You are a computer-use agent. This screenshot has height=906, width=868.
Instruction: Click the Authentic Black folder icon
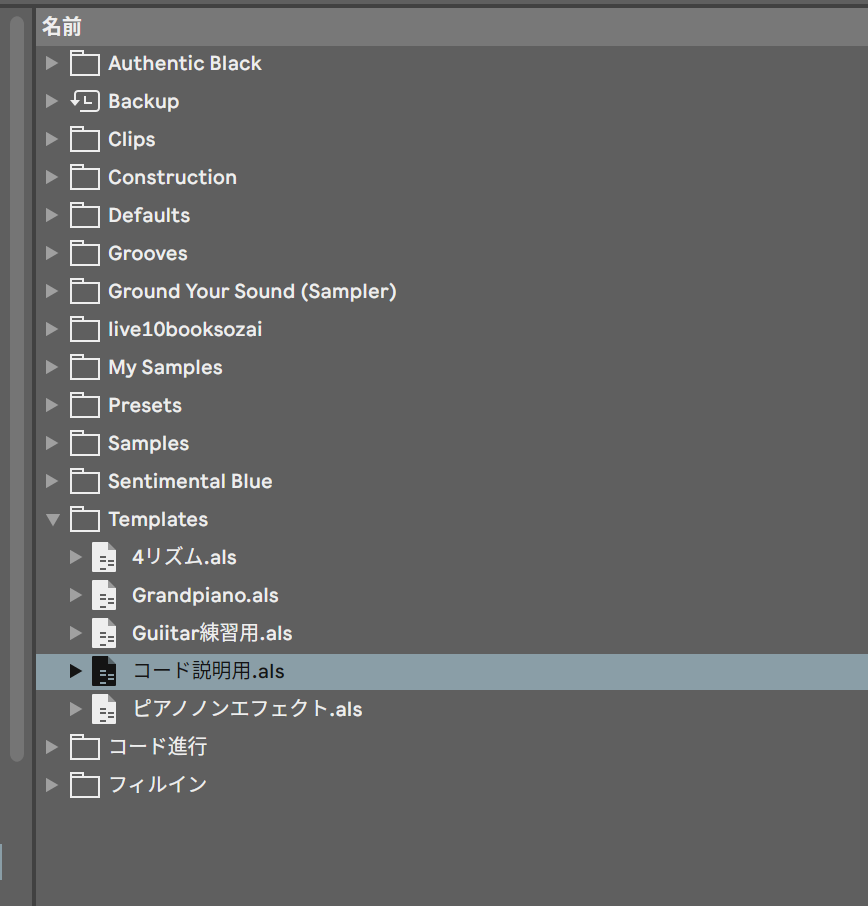85,63
